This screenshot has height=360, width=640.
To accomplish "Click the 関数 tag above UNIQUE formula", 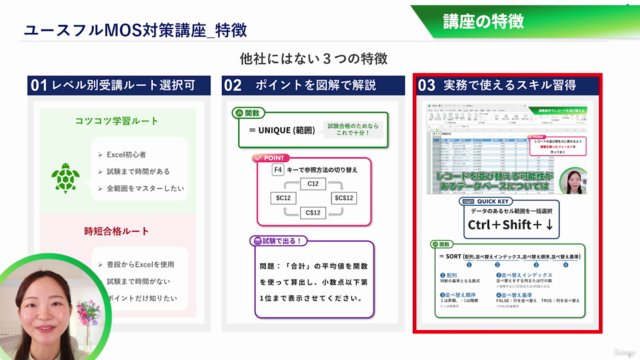I will pyautogui.click(x=248, y=113).
